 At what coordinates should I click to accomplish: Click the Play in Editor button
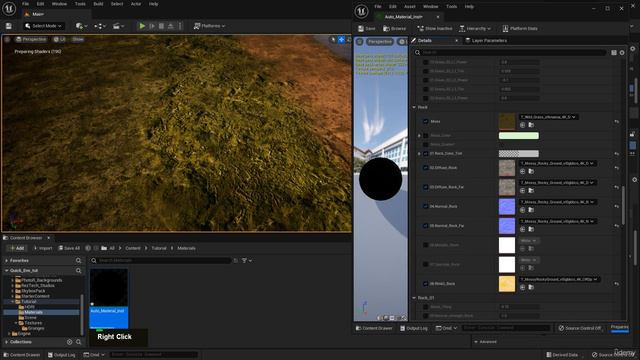[x=142, y=26]
